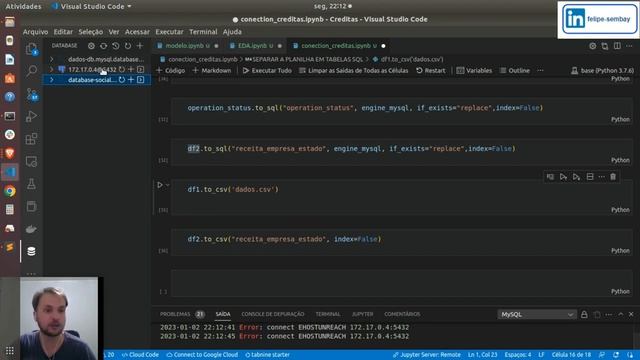Open more notebook toolbar actions

click(540, 70)
